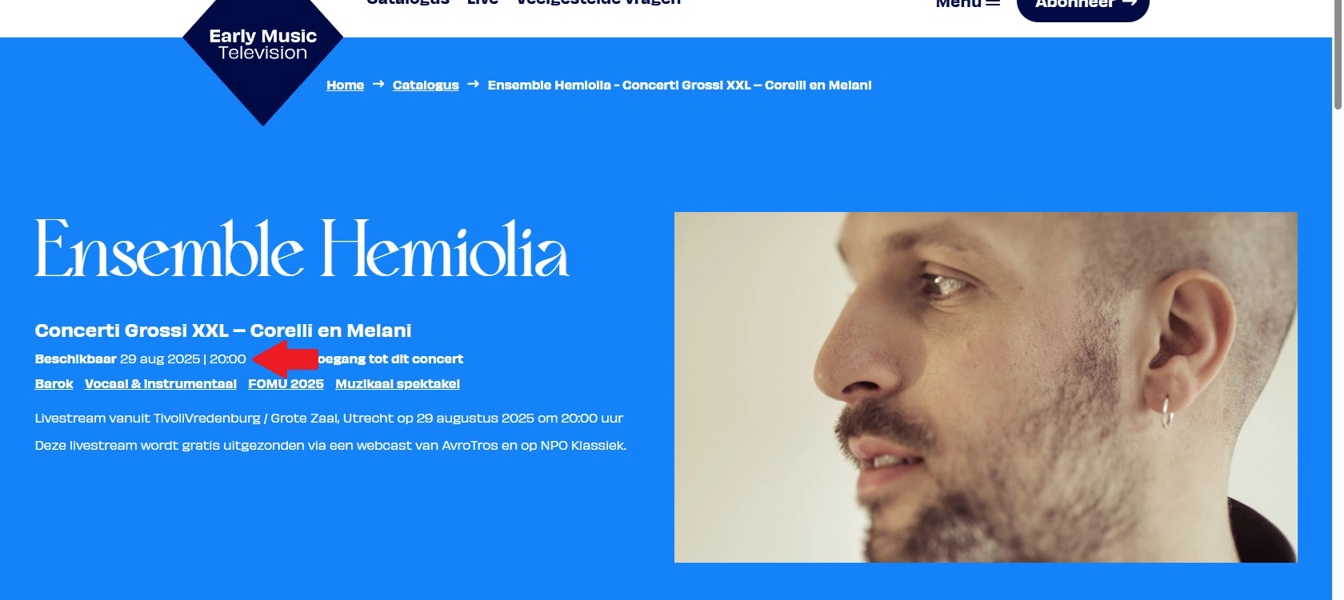The width and height of the screenshot is (1344, 600).
Task: Click the breadcrumb arrow after Home
Action: (378, 84)
